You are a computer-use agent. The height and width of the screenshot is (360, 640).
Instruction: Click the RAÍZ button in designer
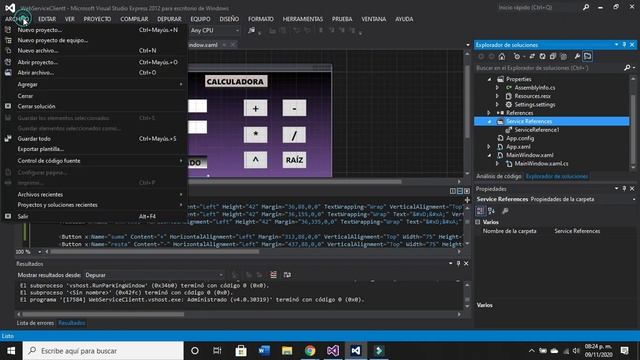294,160
